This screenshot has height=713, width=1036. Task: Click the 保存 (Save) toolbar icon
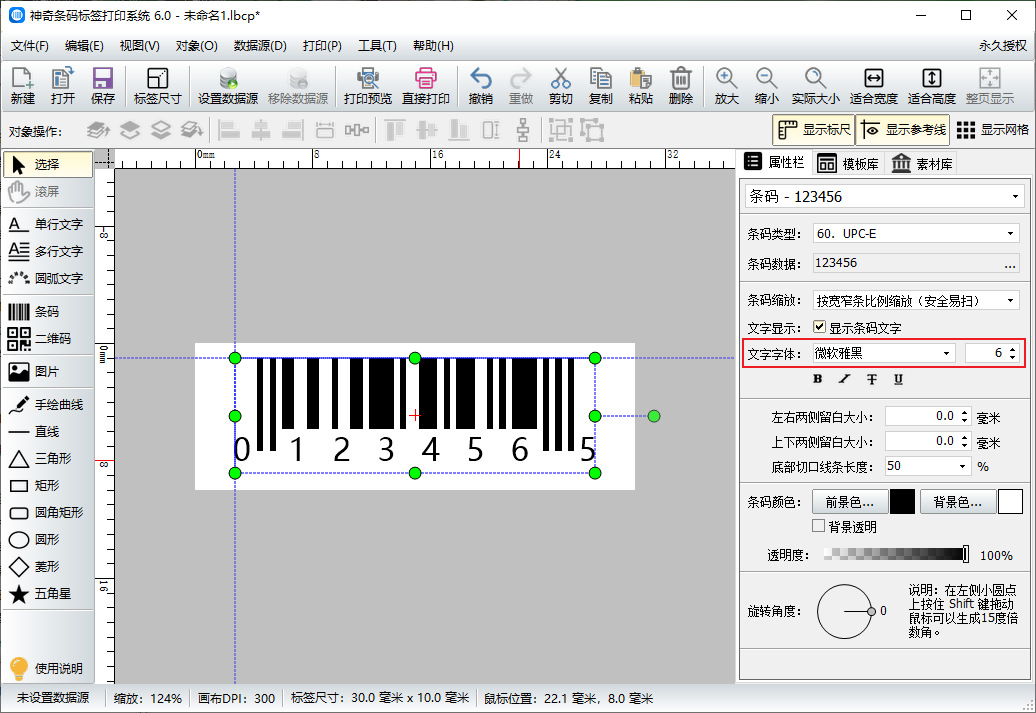pos(102,86)
